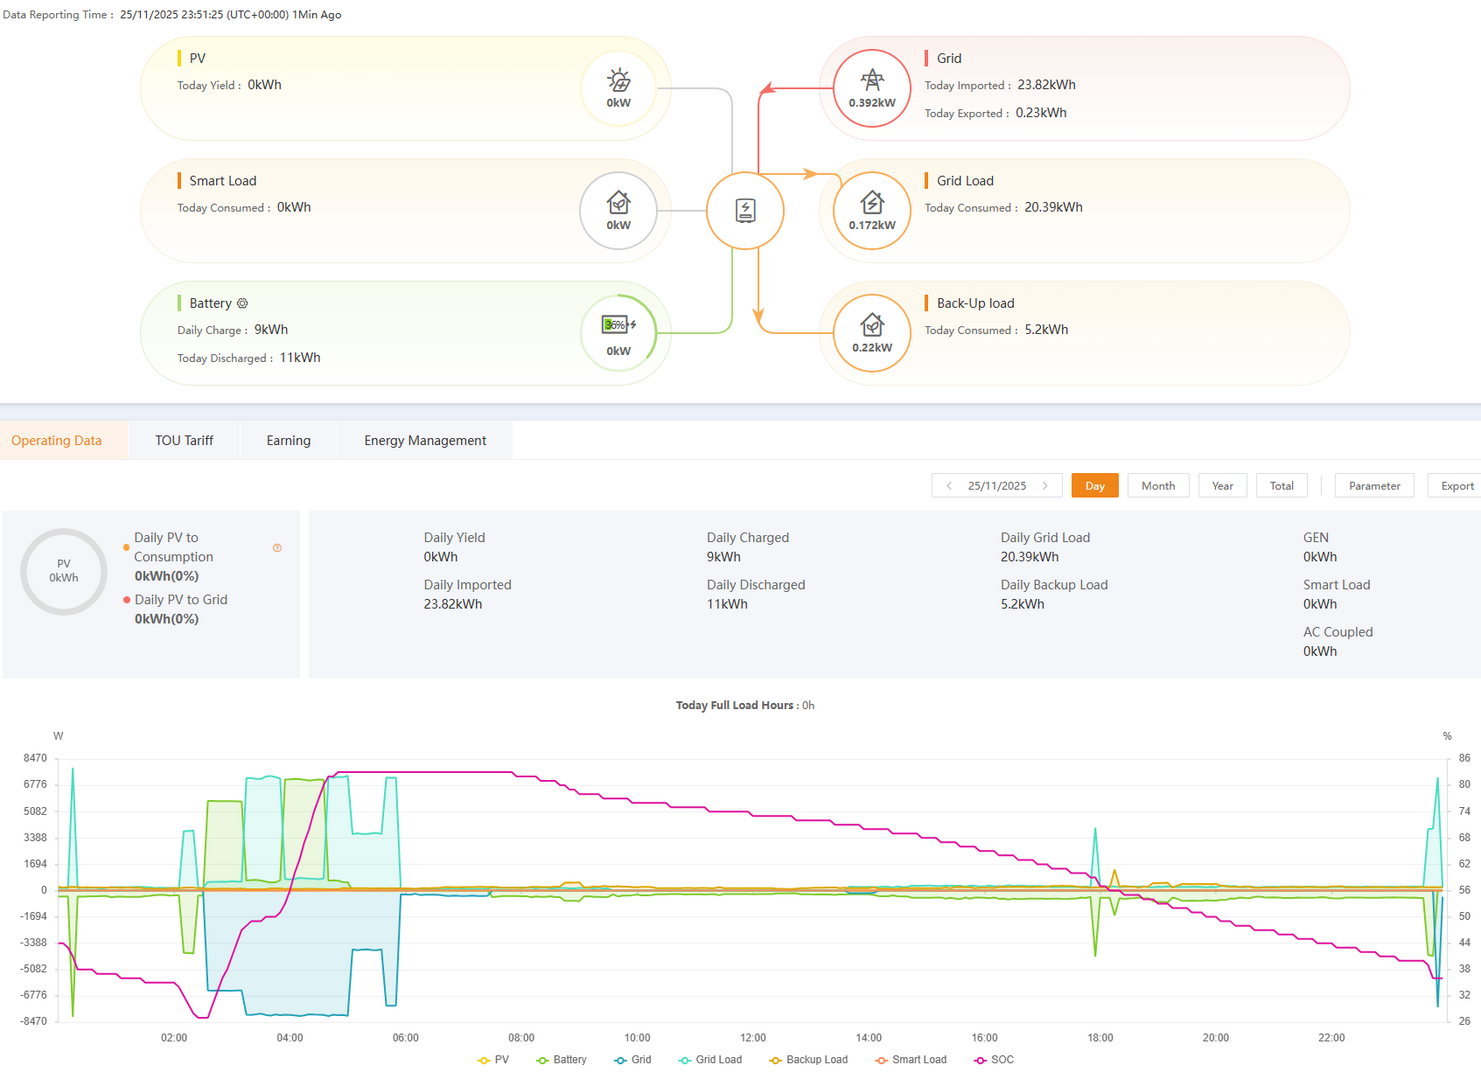Select the Month view button

coord(1158,486)
